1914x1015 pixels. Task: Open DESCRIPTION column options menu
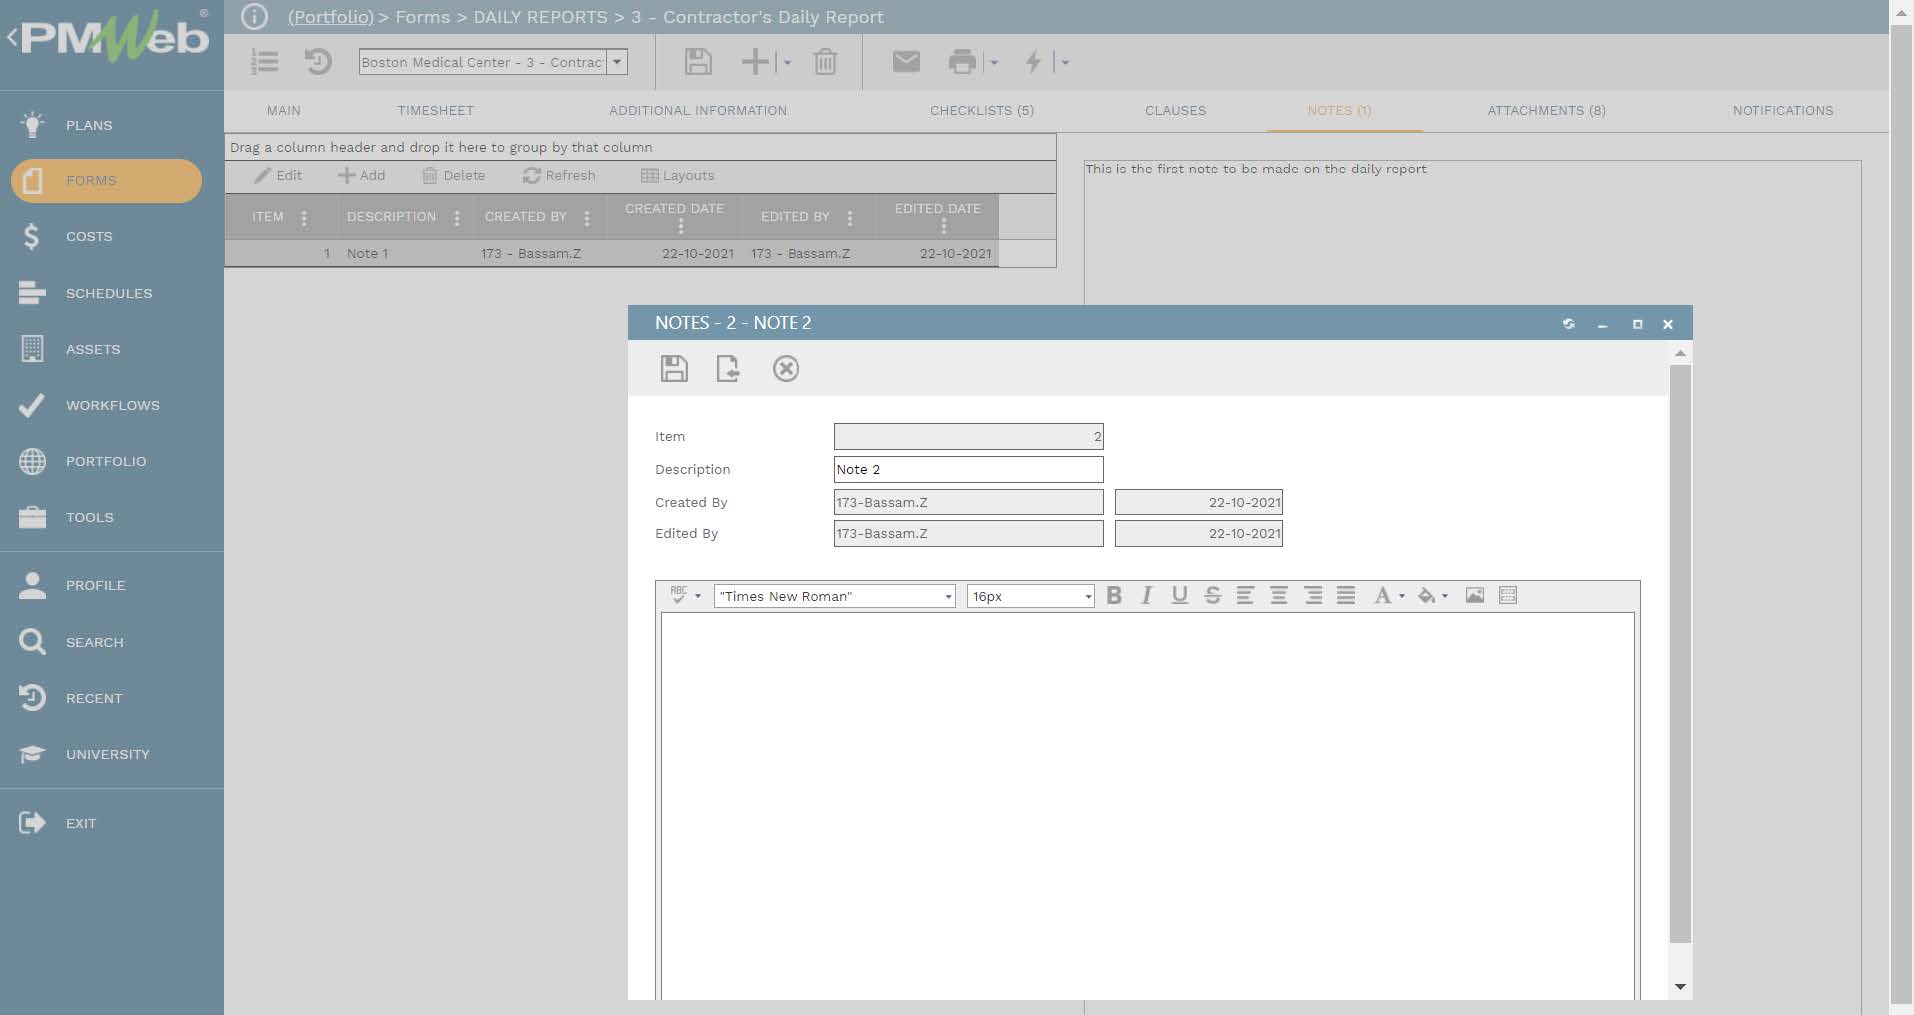tap(457, 218)
